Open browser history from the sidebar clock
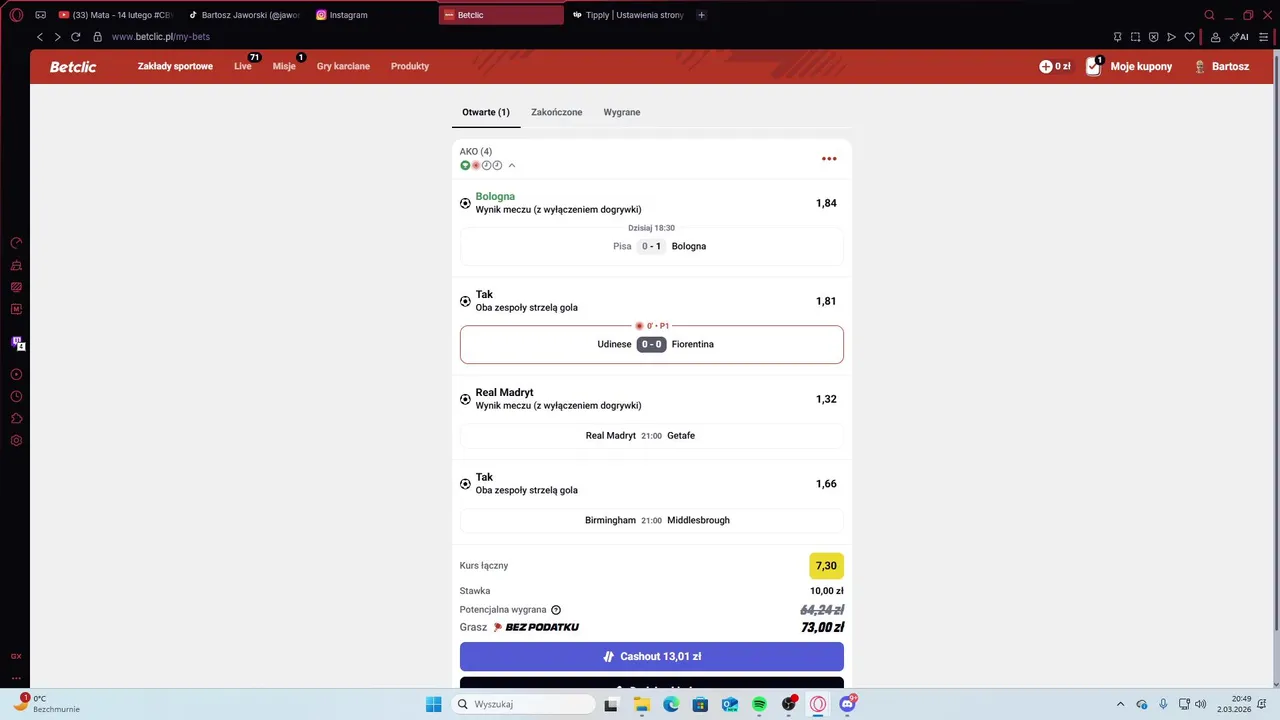Image resolution: width=1280 pixels, height=720 pixels. pyautogui.click(x=16, y=397)
